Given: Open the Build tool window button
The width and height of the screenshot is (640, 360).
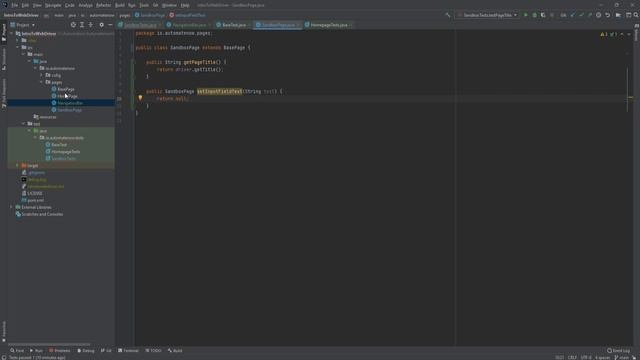Looking at the screenshot, I should [175, 351].
